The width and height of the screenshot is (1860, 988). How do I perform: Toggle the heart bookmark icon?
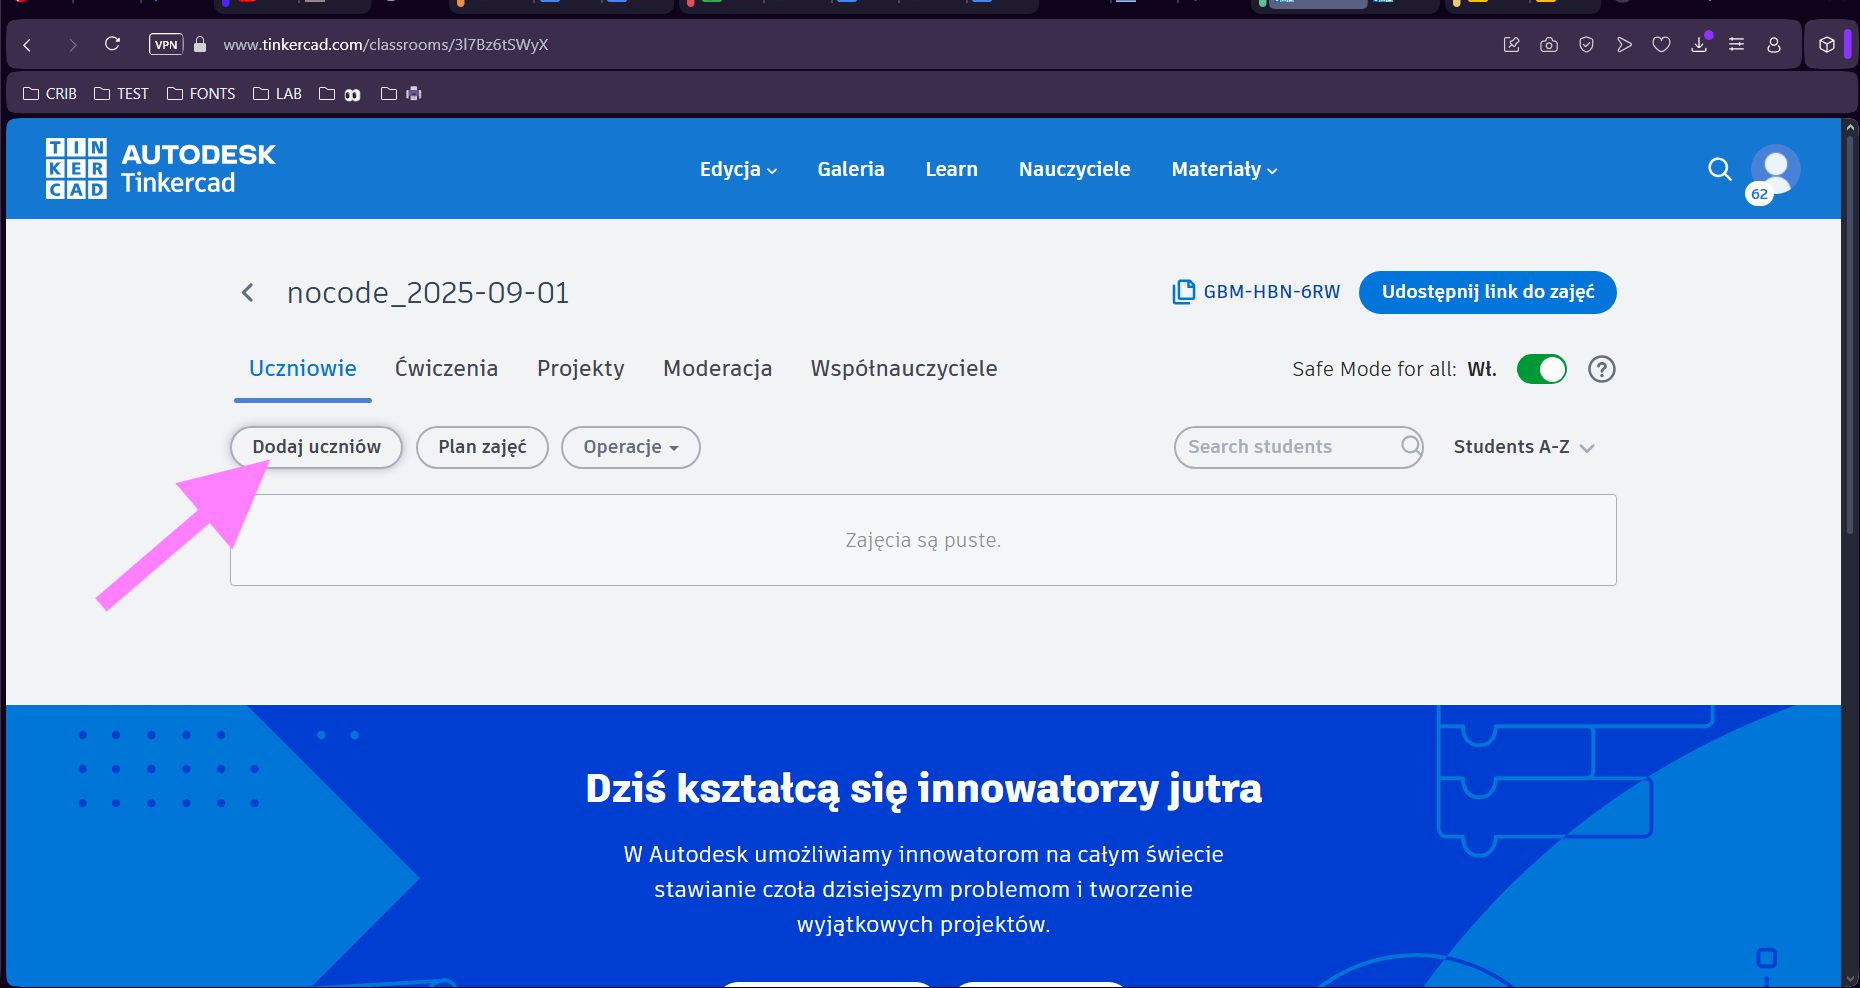point(1661,44)
